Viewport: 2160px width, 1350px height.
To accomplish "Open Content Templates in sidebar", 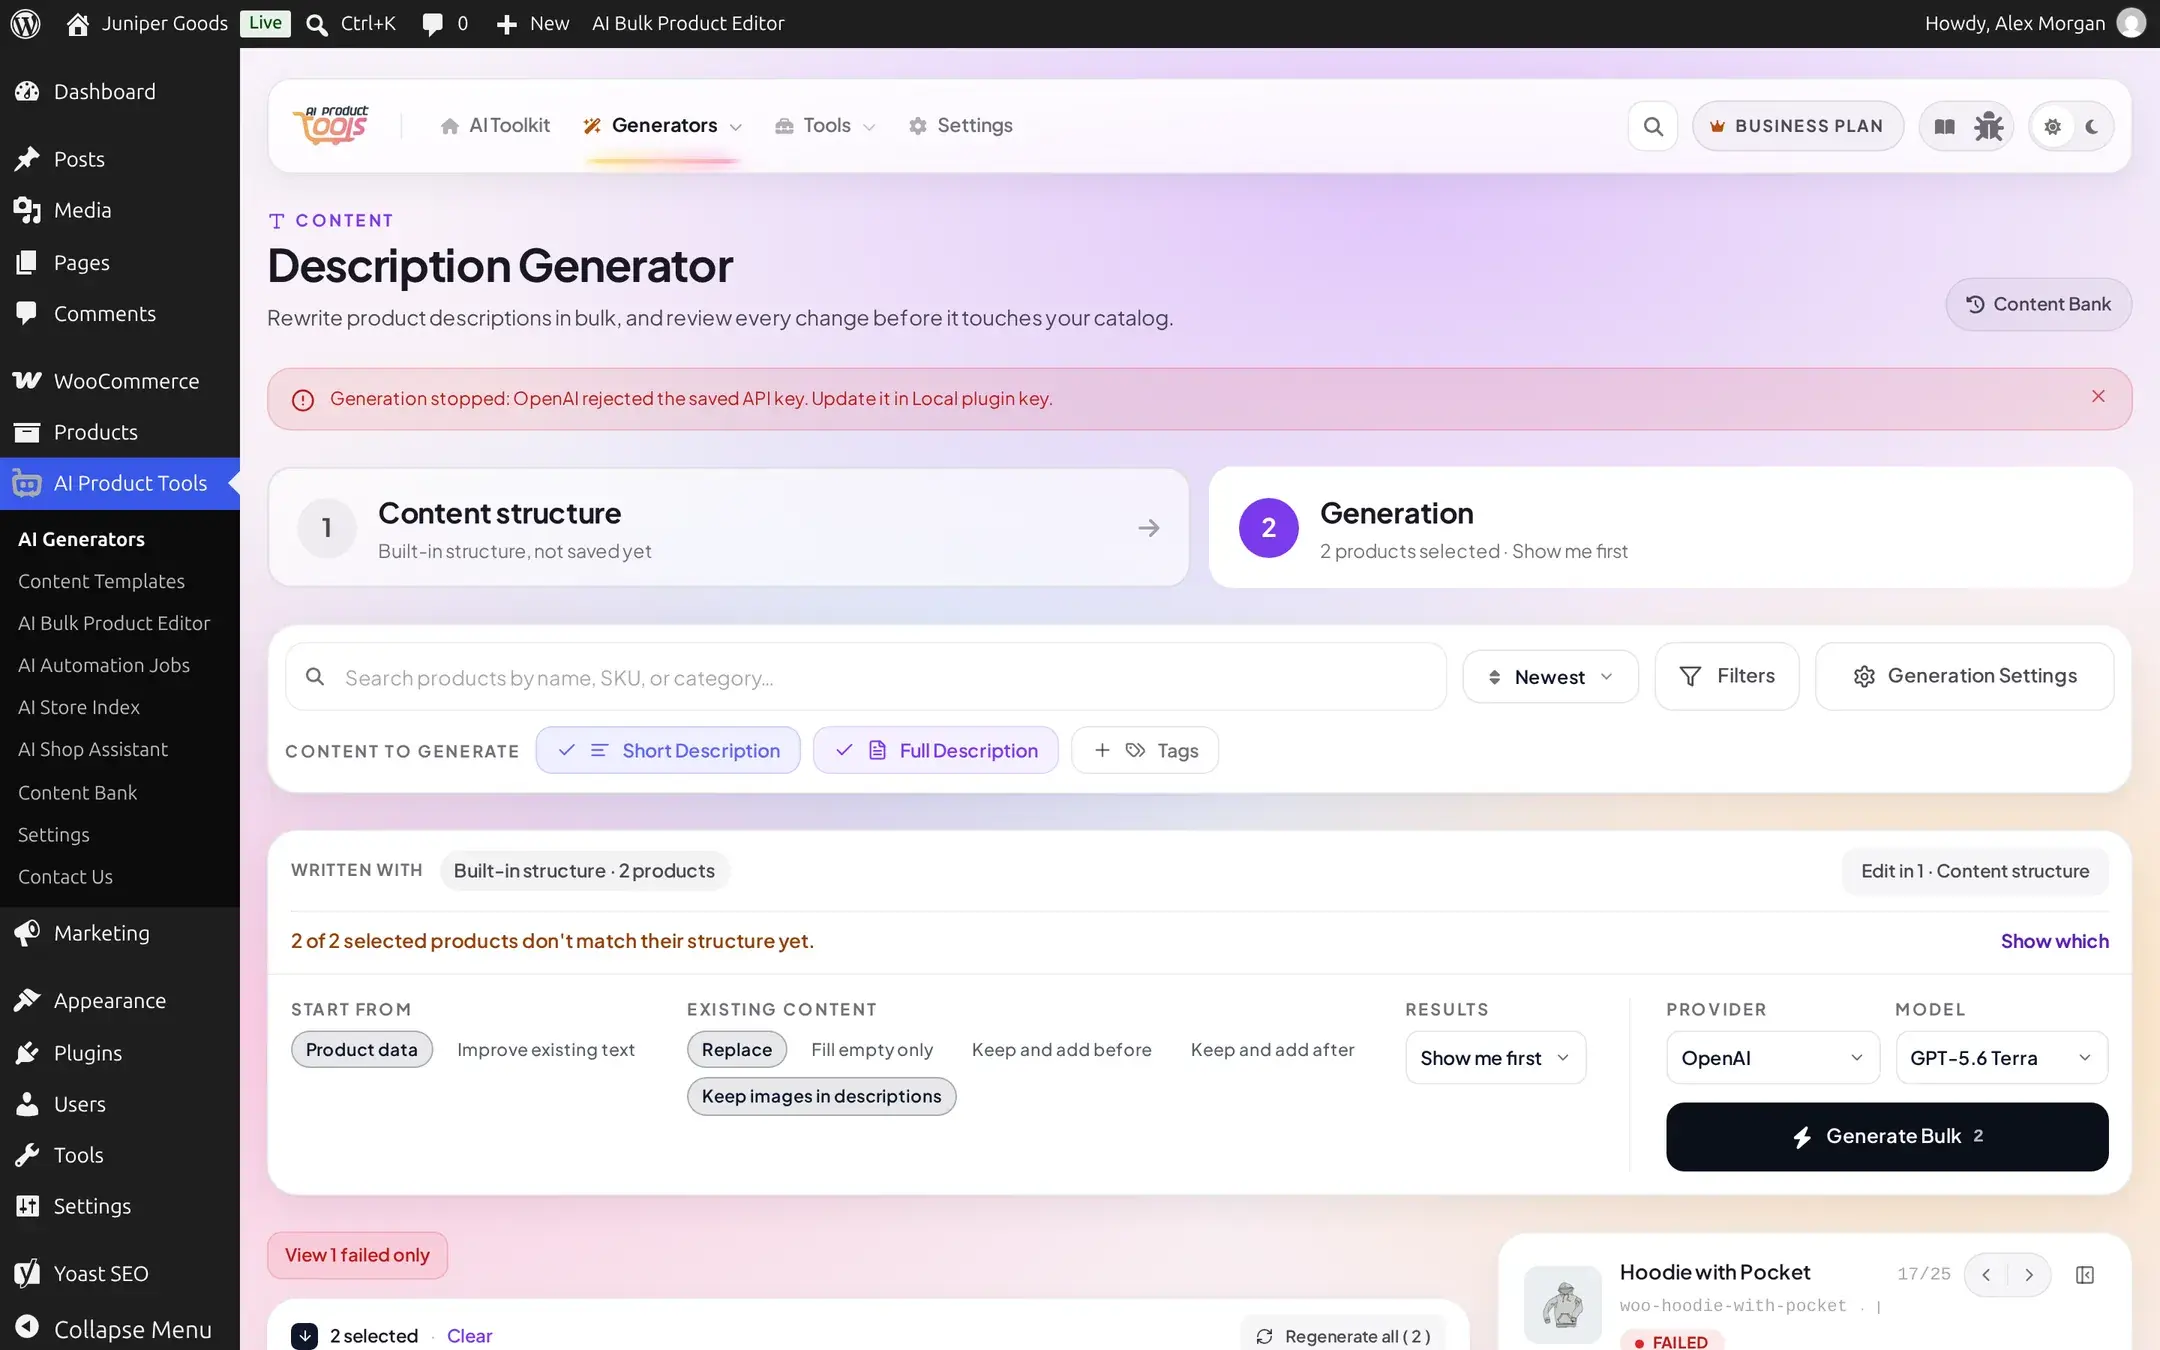I will [x=101, y=581].
